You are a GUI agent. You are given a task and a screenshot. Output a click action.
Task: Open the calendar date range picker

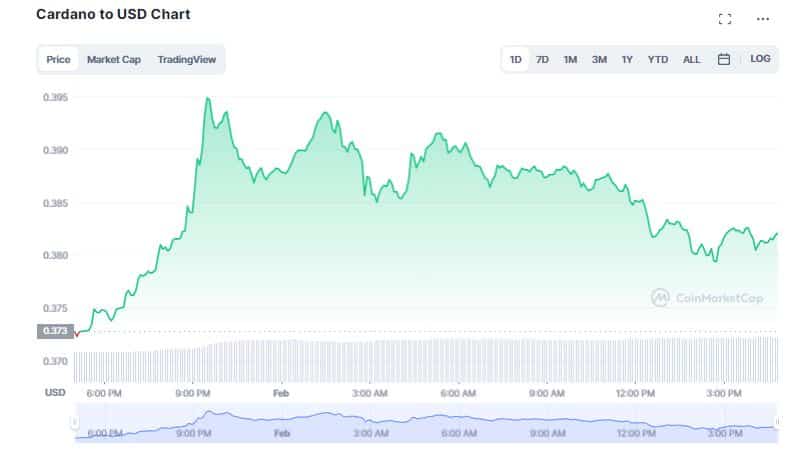tap(723, 60)
